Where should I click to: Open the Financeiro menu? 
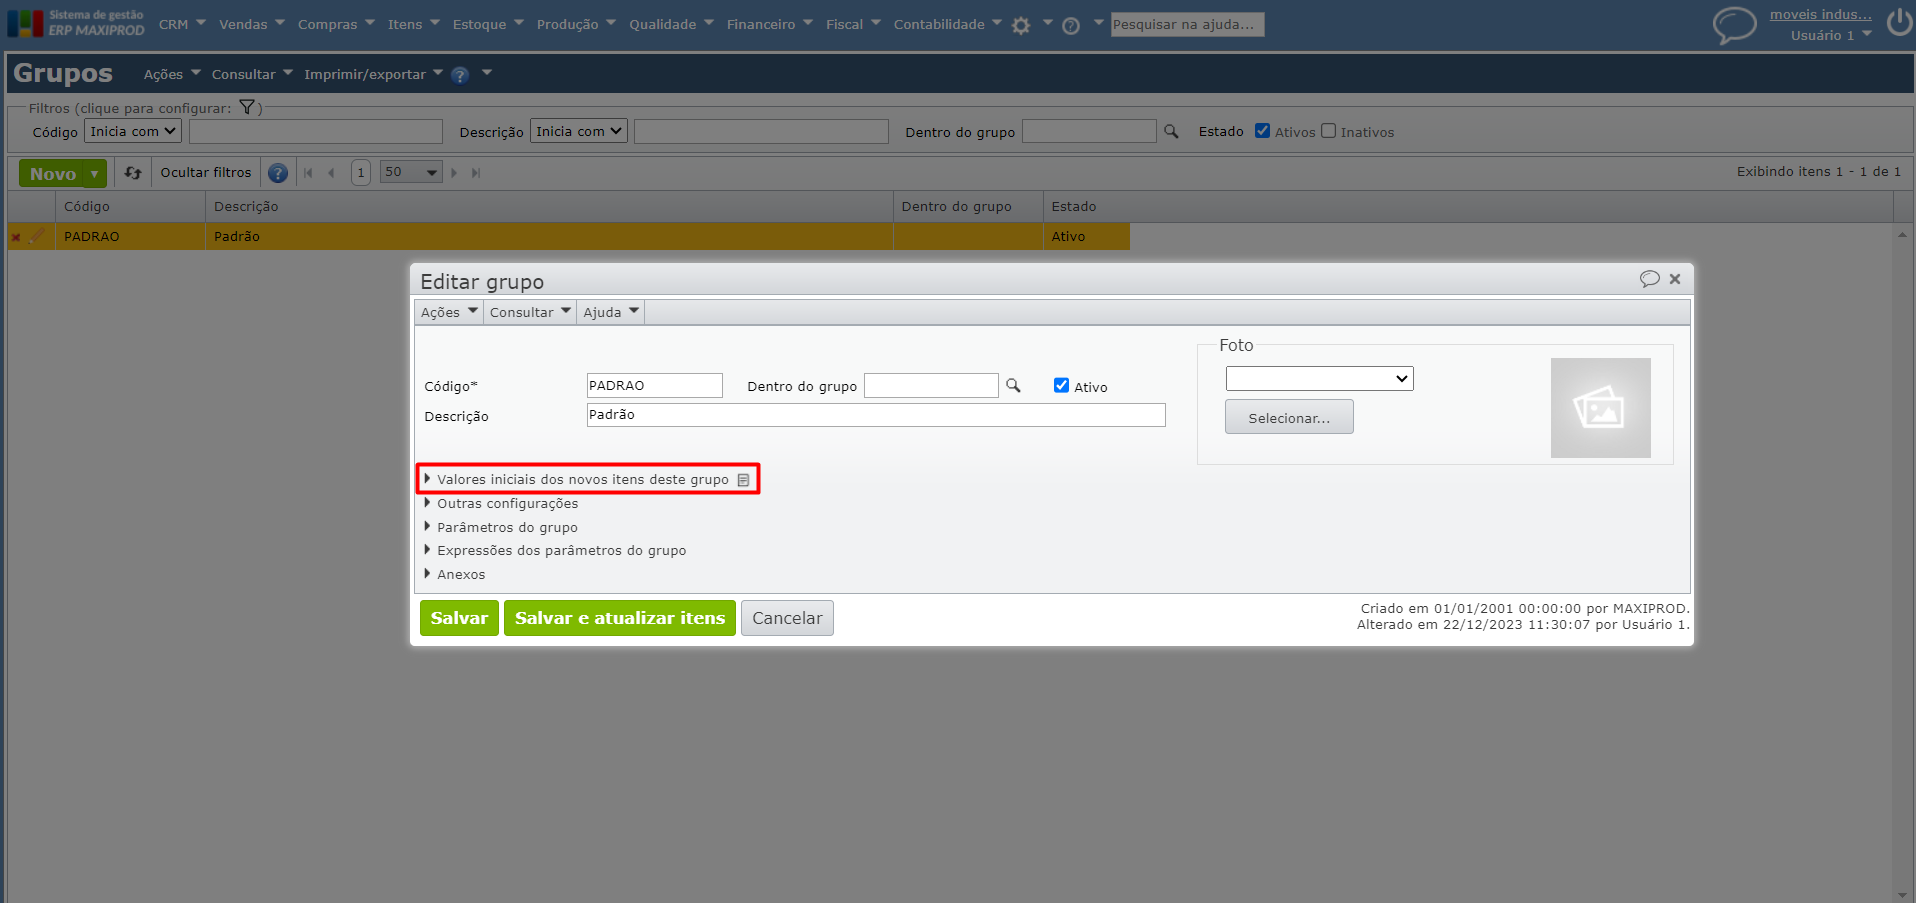770,24
